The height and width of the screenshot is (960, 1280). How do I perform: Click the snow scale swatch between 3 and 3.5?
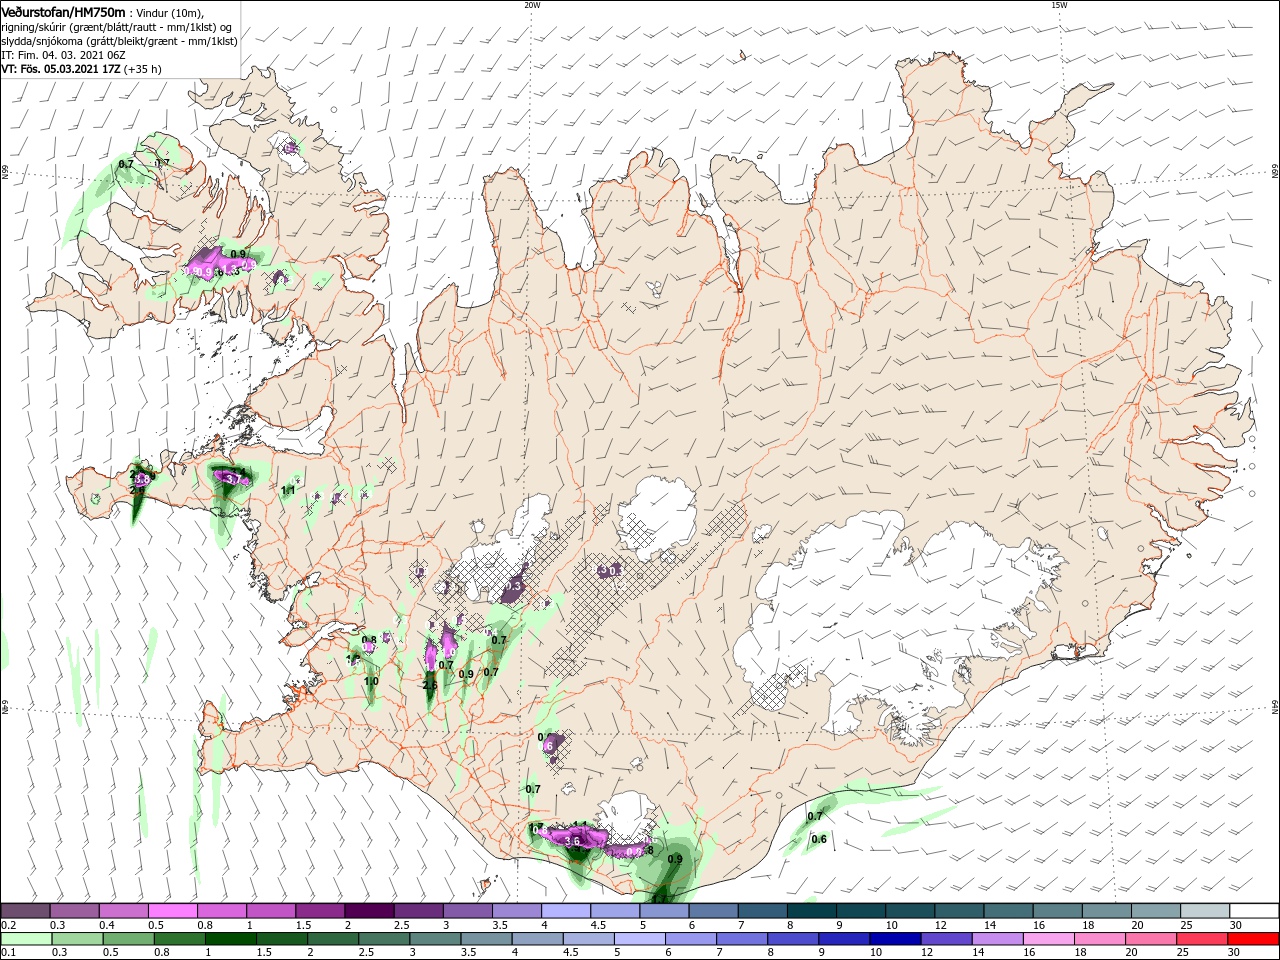pos(467,911)
